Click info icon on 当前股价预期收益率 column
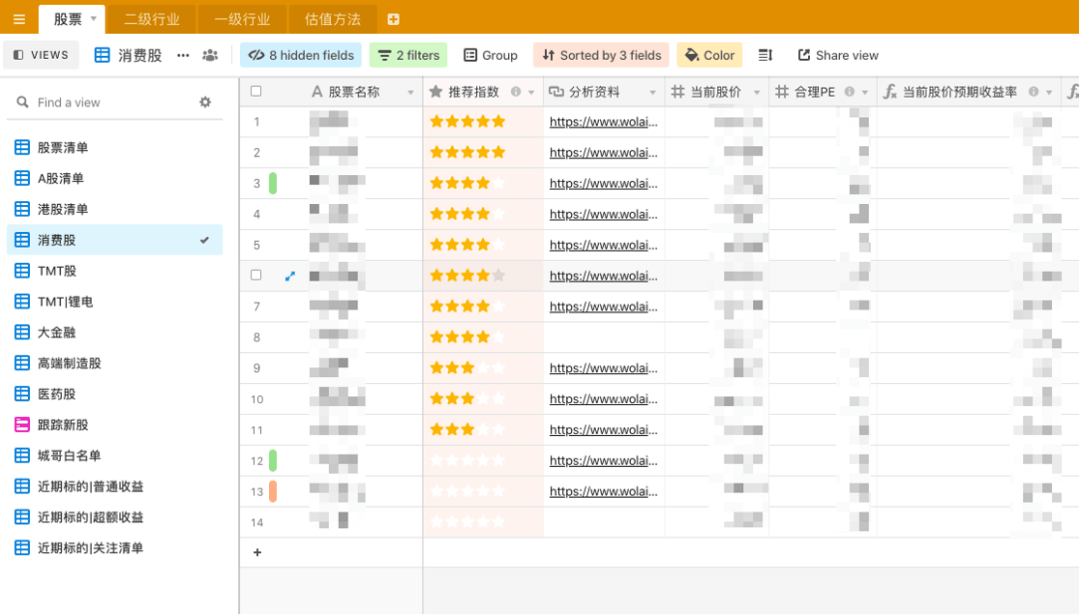The image size is (1080, 615). (1033, 92)
